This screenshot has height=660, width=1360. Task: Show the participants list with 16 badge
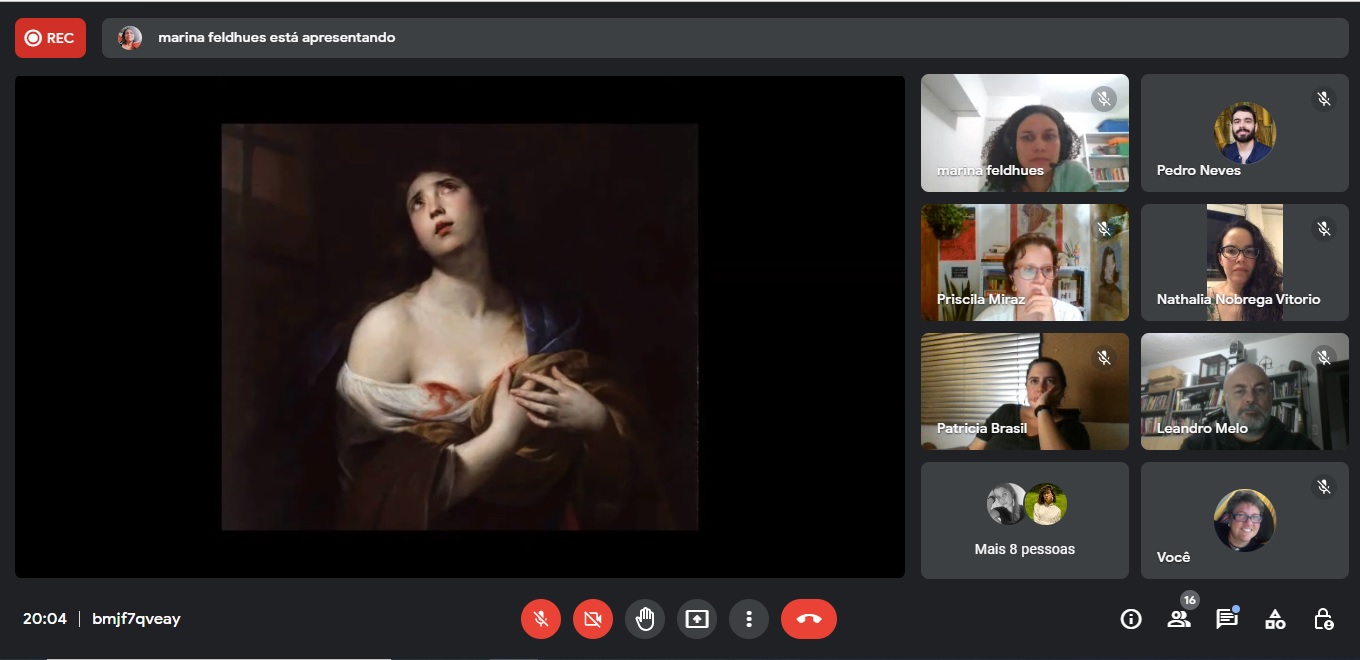coord(1180,617)
